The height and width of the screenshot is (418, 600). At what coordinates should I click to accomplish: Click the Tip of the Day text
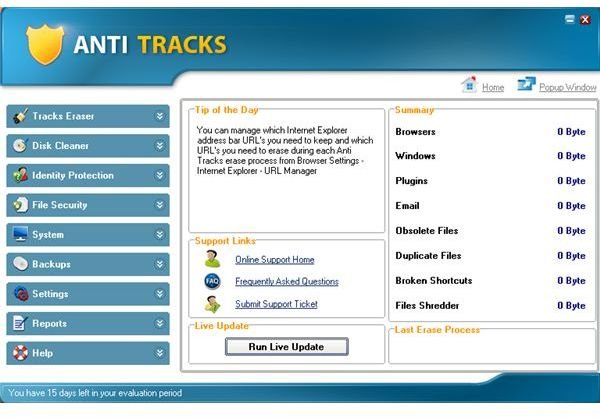285,150
